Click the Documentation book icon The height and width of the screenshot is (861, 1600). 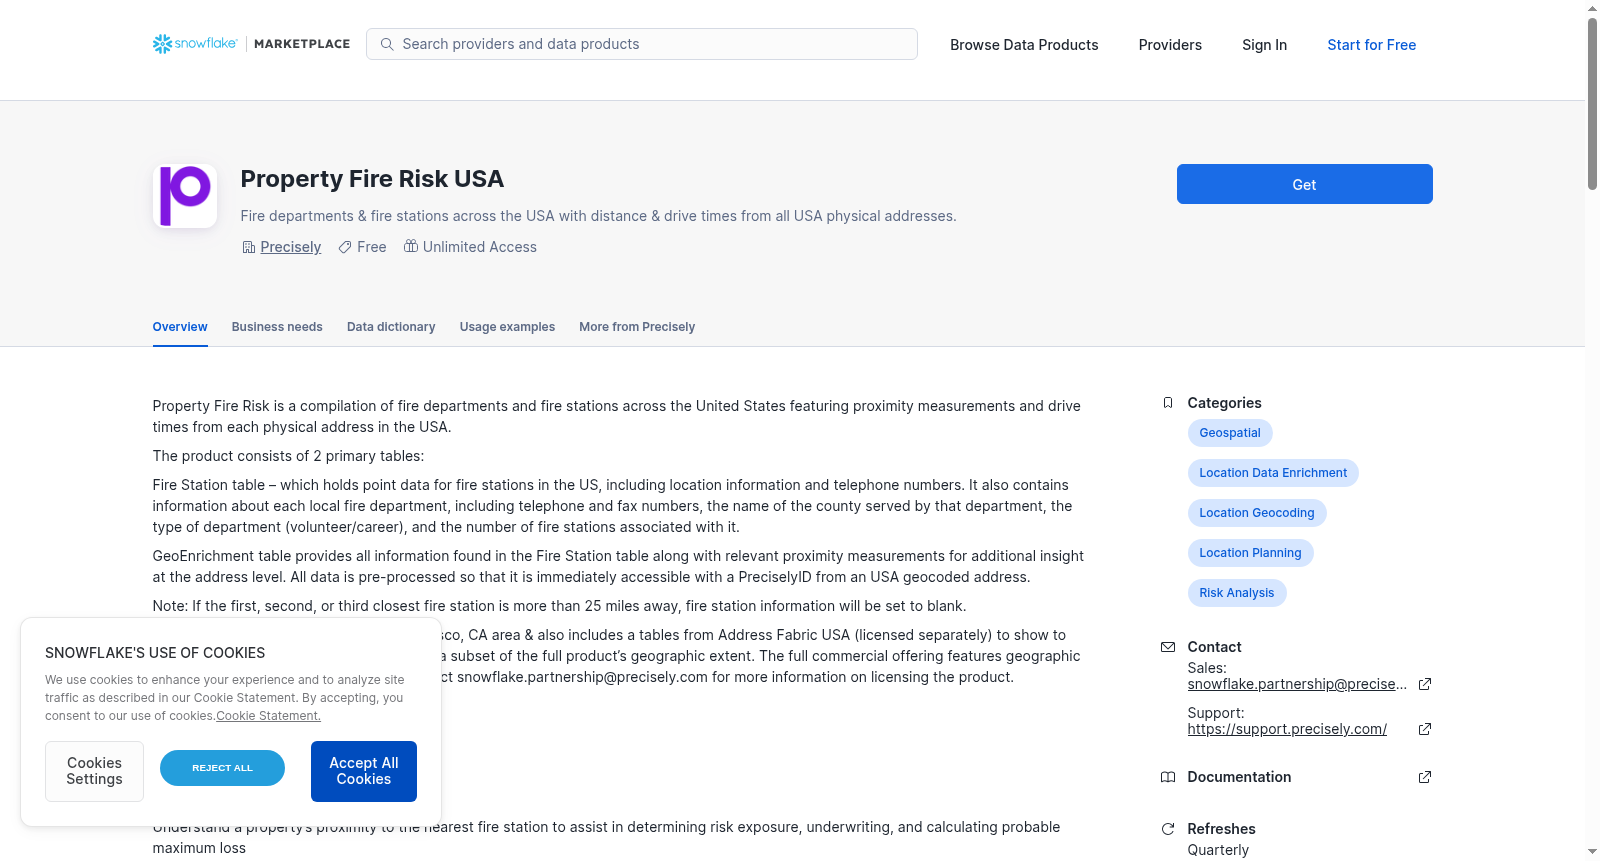point(1168,777)
